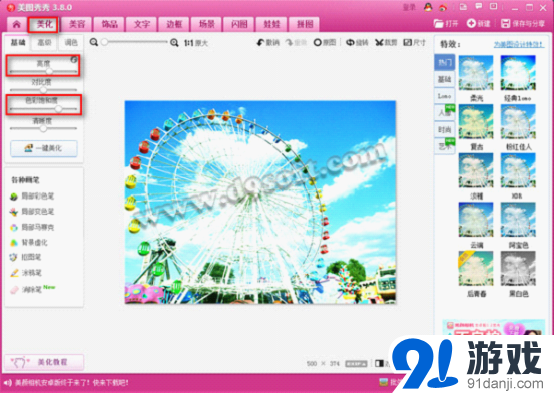This screenshot has width=555, height=393.
Task: Select the rotate tool icon
Action: click(350, 42)
